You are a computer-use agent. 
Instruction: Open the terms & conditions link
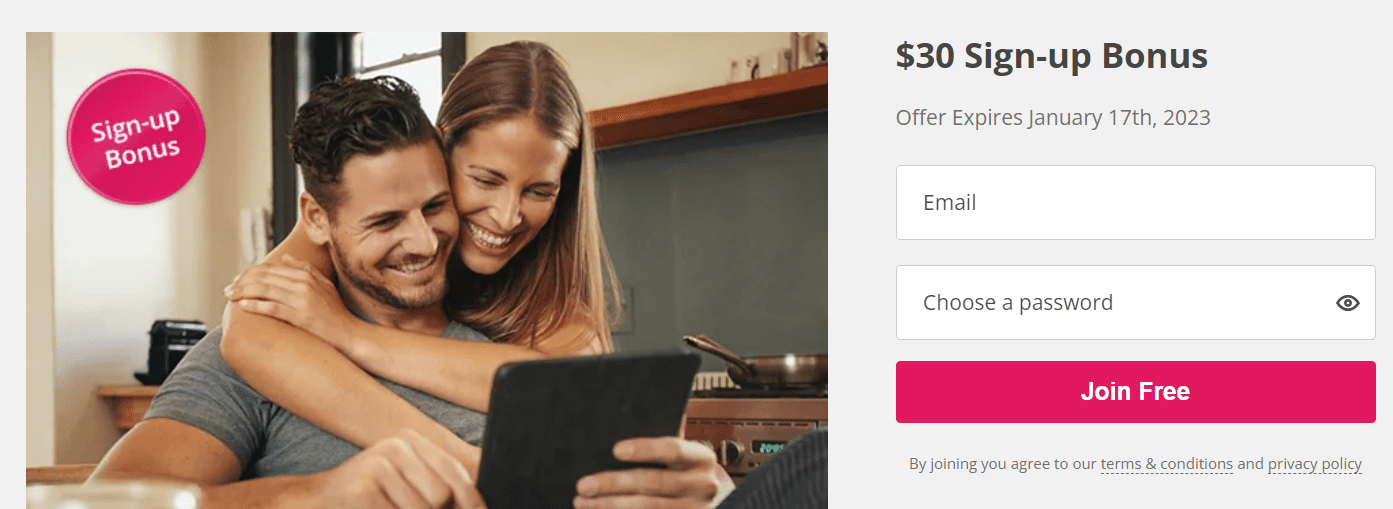1166,464
